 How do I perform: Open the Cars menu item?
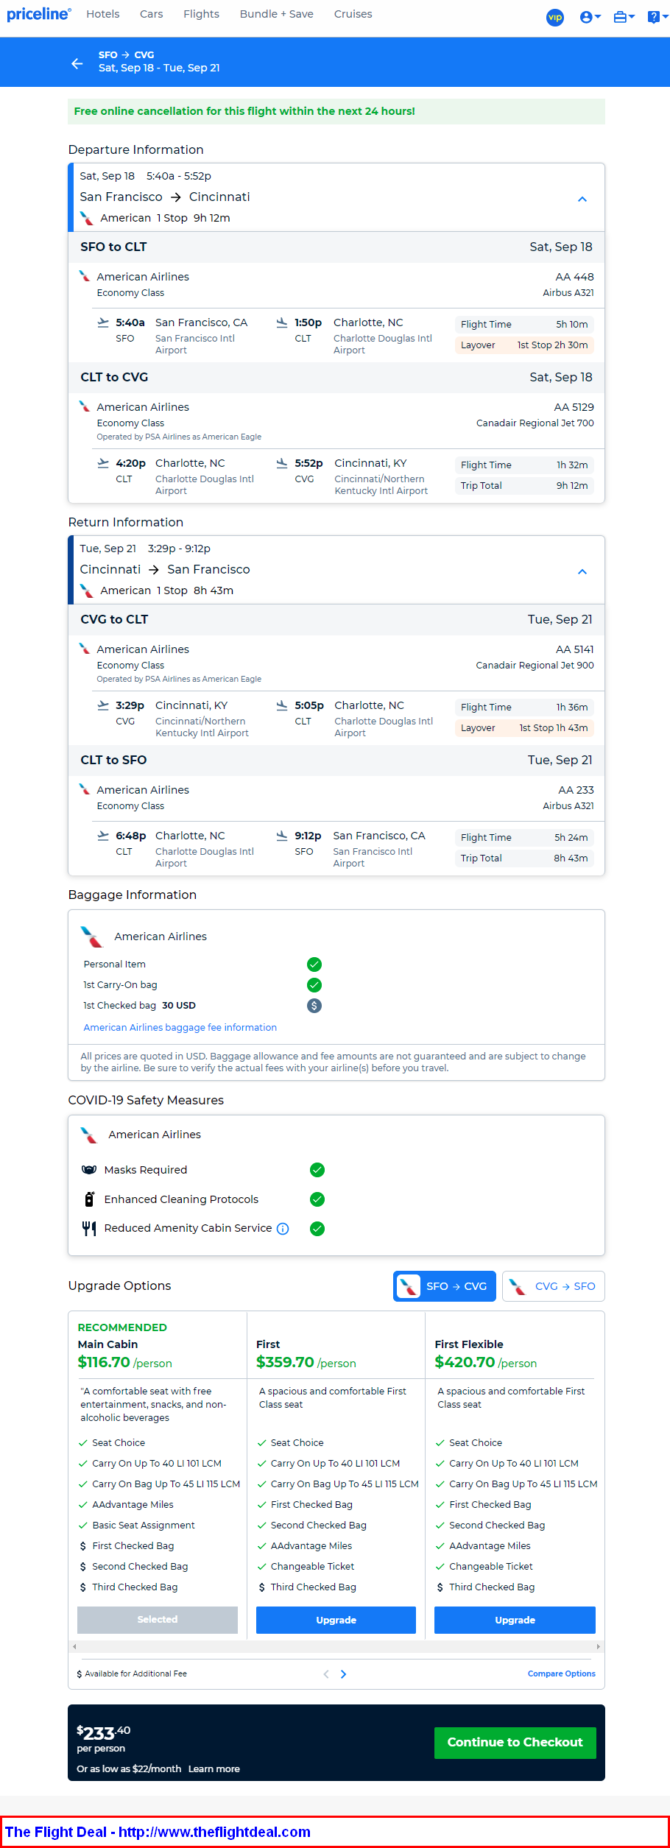151,14
